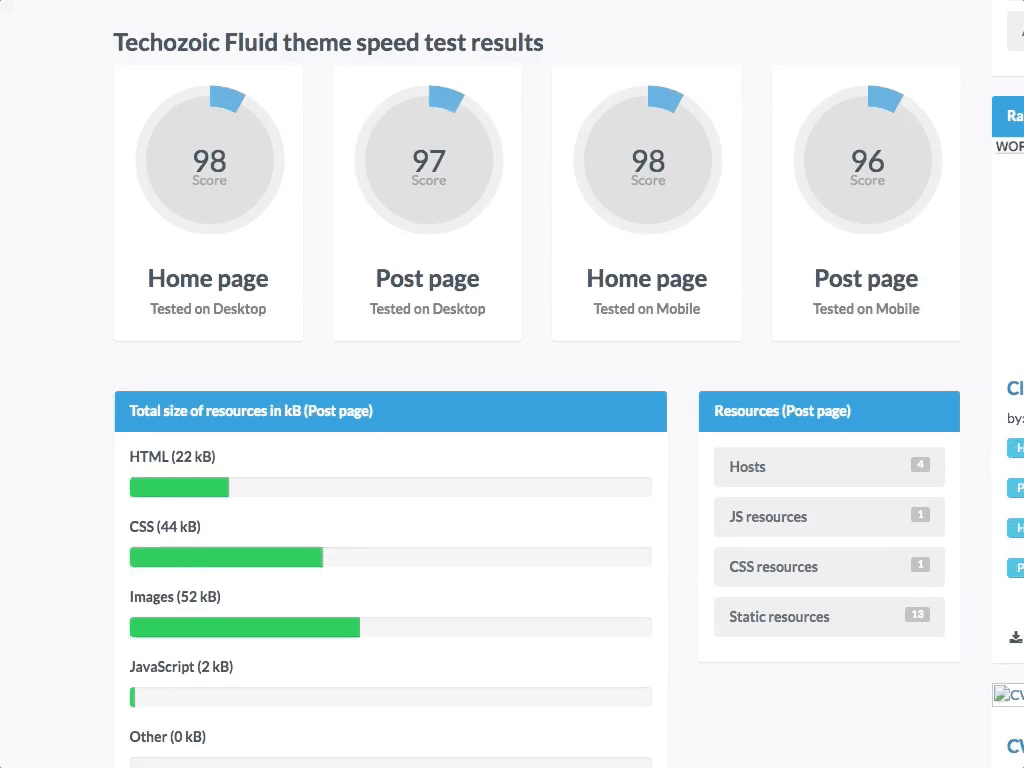Click the 'Post page' title in the Mobile card

click(x=866, y=279)
